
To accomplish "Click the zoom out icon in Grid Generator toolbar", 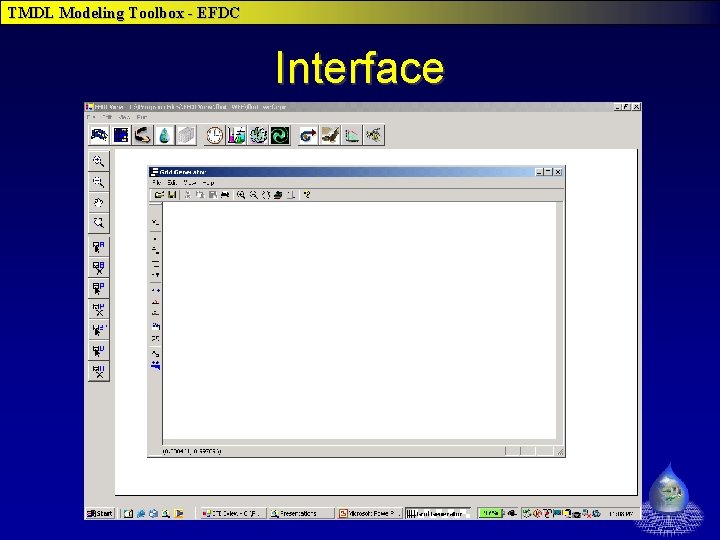I will 253,195.
